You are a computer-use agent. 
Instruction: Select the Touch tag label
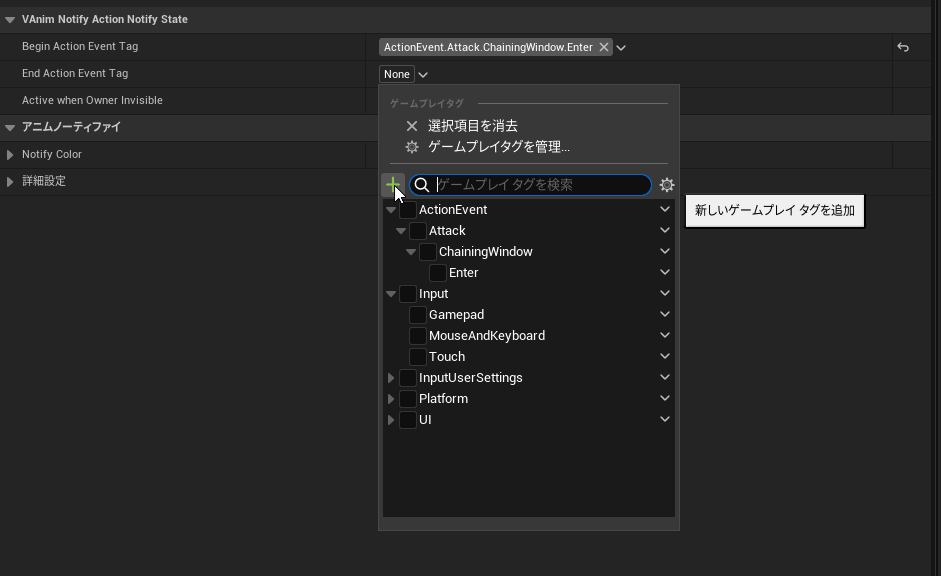(446, 357)
